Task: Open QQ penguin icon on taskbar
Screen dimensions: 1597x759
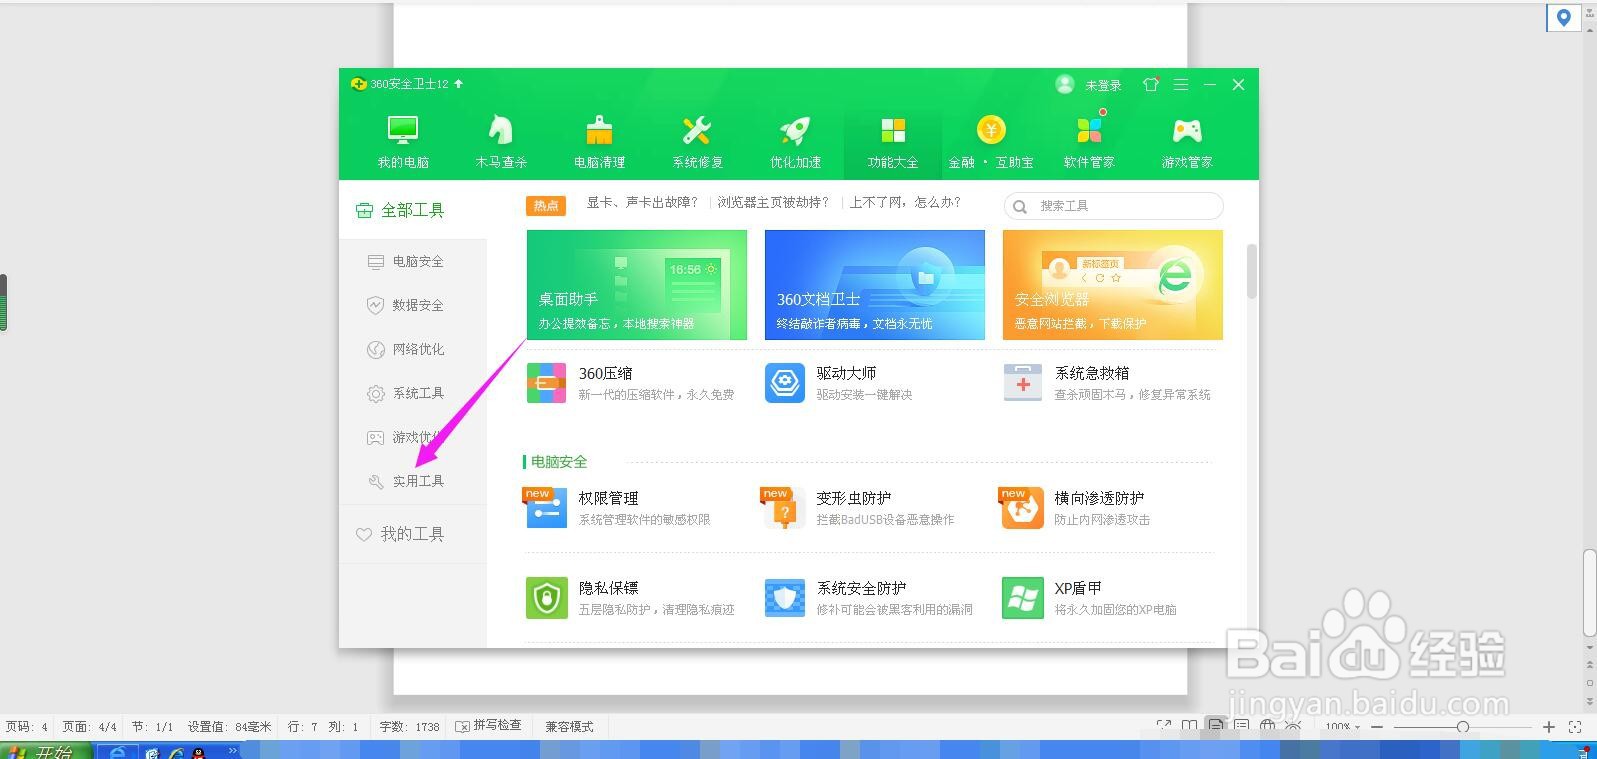Action: [199, 752]
